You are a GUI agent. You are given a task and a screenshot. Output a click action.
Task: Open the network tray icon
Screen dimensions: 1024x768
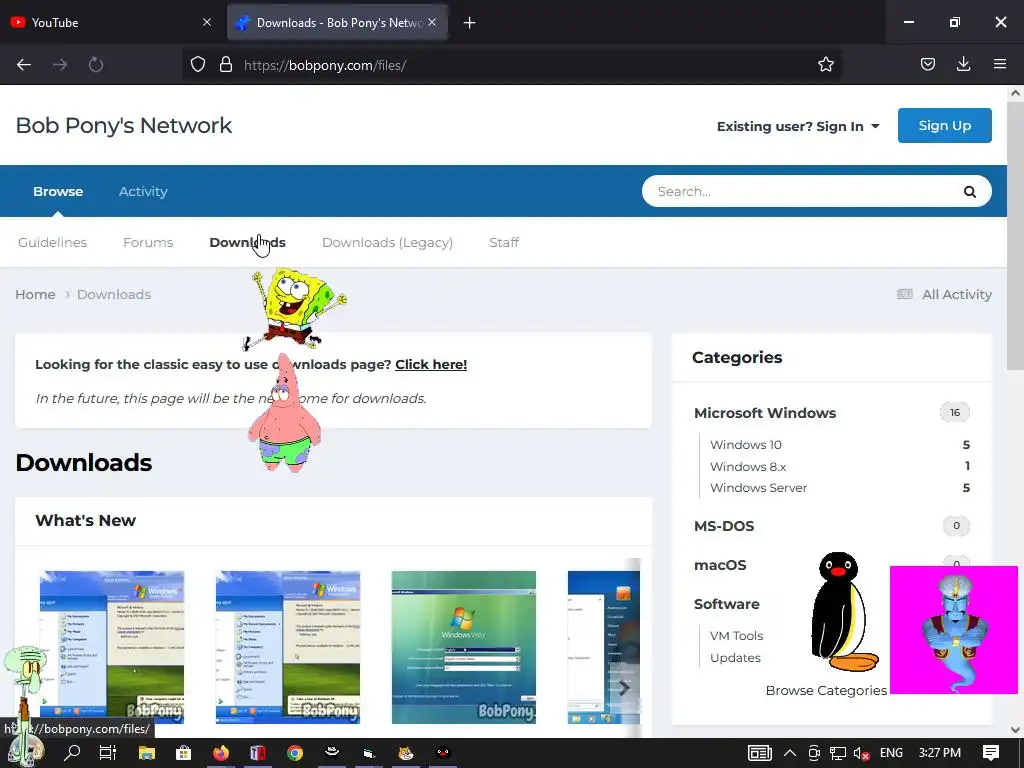pos(838,753)
